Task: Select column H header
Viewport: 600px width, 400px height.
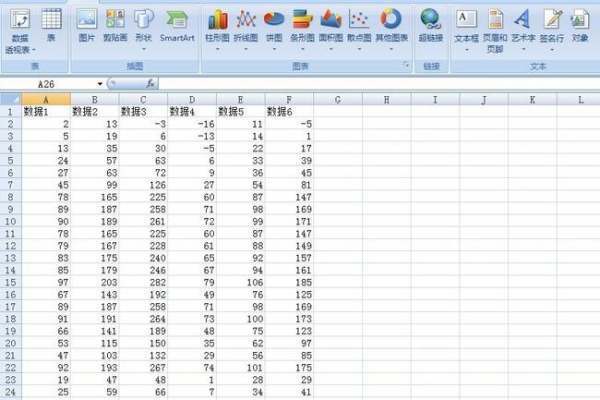Action: pyautogui.click(x=386, y=100)
